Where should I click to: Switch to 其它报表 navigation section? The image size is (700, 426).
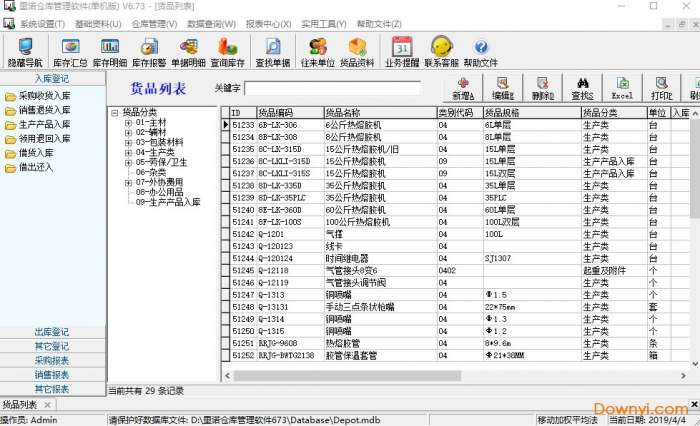tap(52, 389)
